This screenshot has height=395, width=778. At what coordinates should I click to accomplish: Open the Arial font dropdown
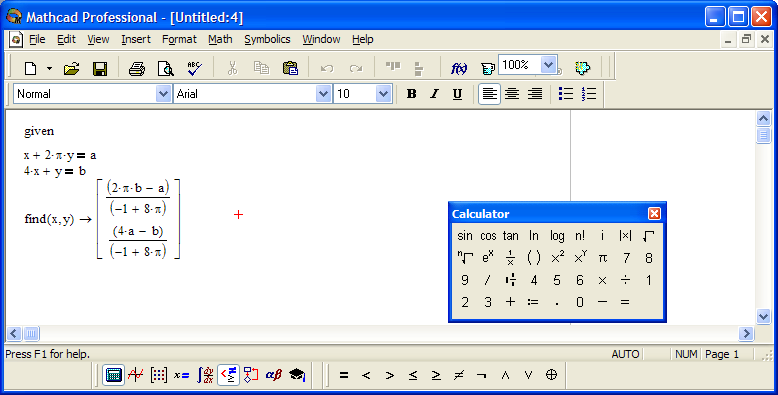click(323, 94)
